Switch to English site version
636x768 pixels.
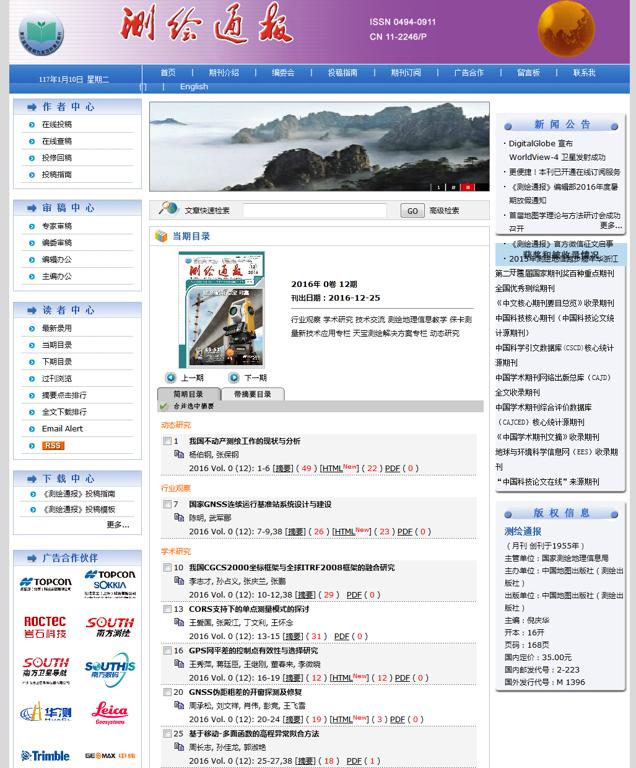tap(194, 87)
